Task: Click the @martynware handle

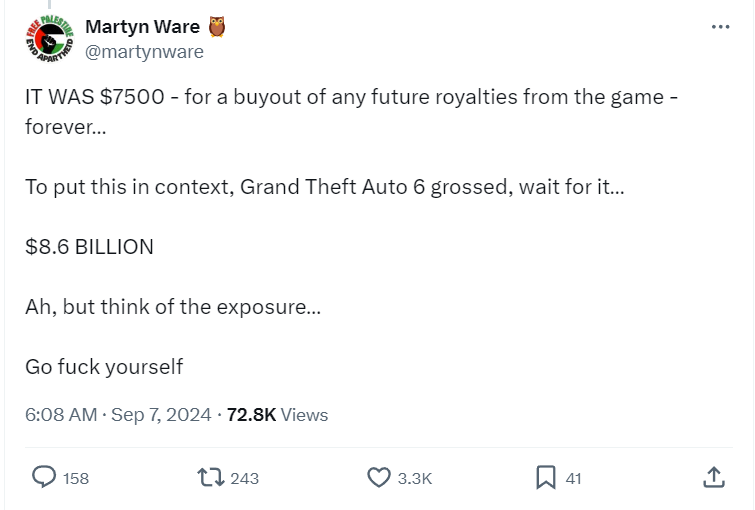Action: [x=145, y=52]
